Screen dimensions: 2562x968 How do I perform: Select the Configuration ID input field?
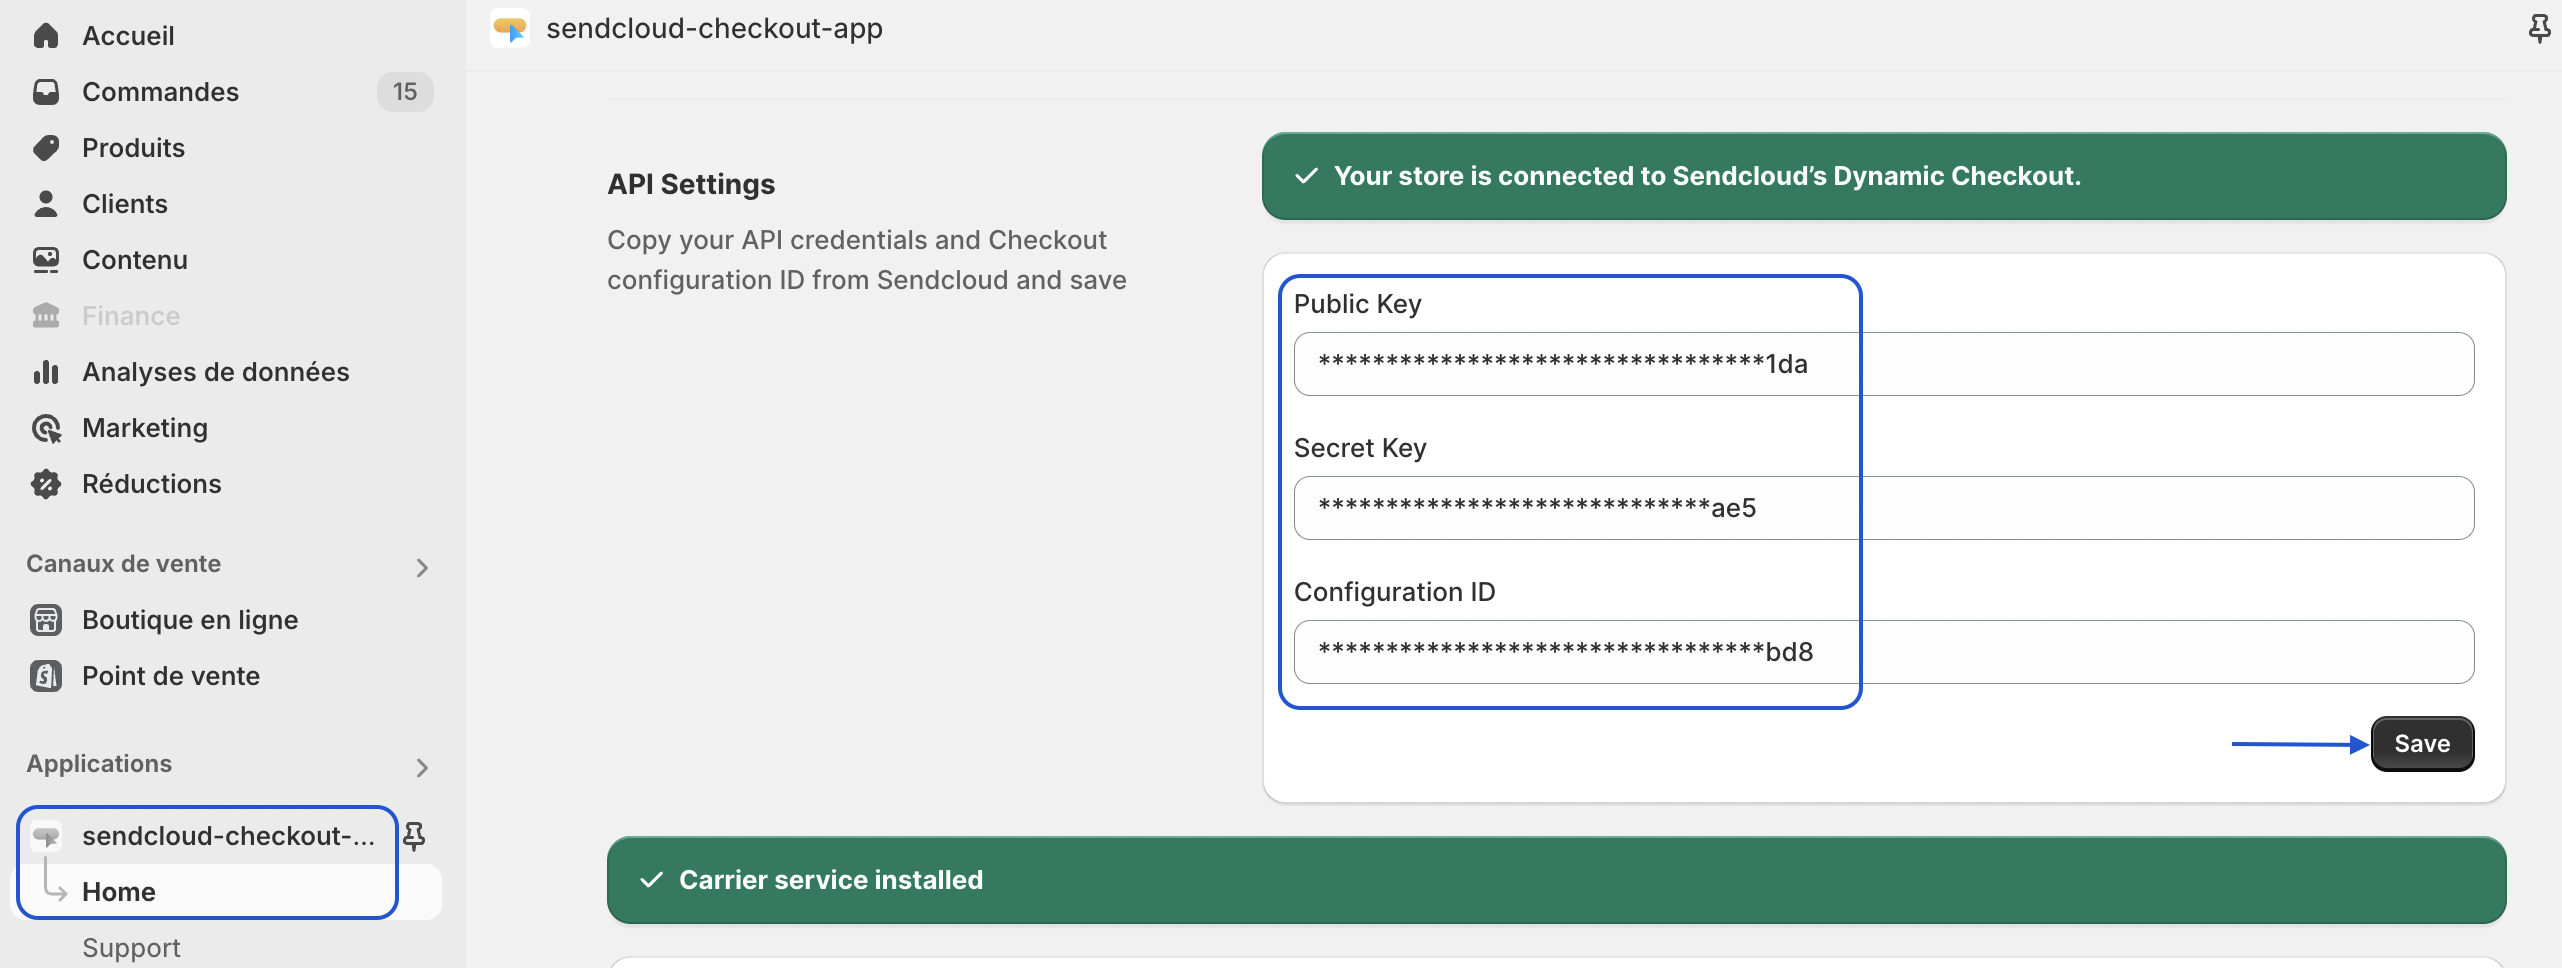1884,652
